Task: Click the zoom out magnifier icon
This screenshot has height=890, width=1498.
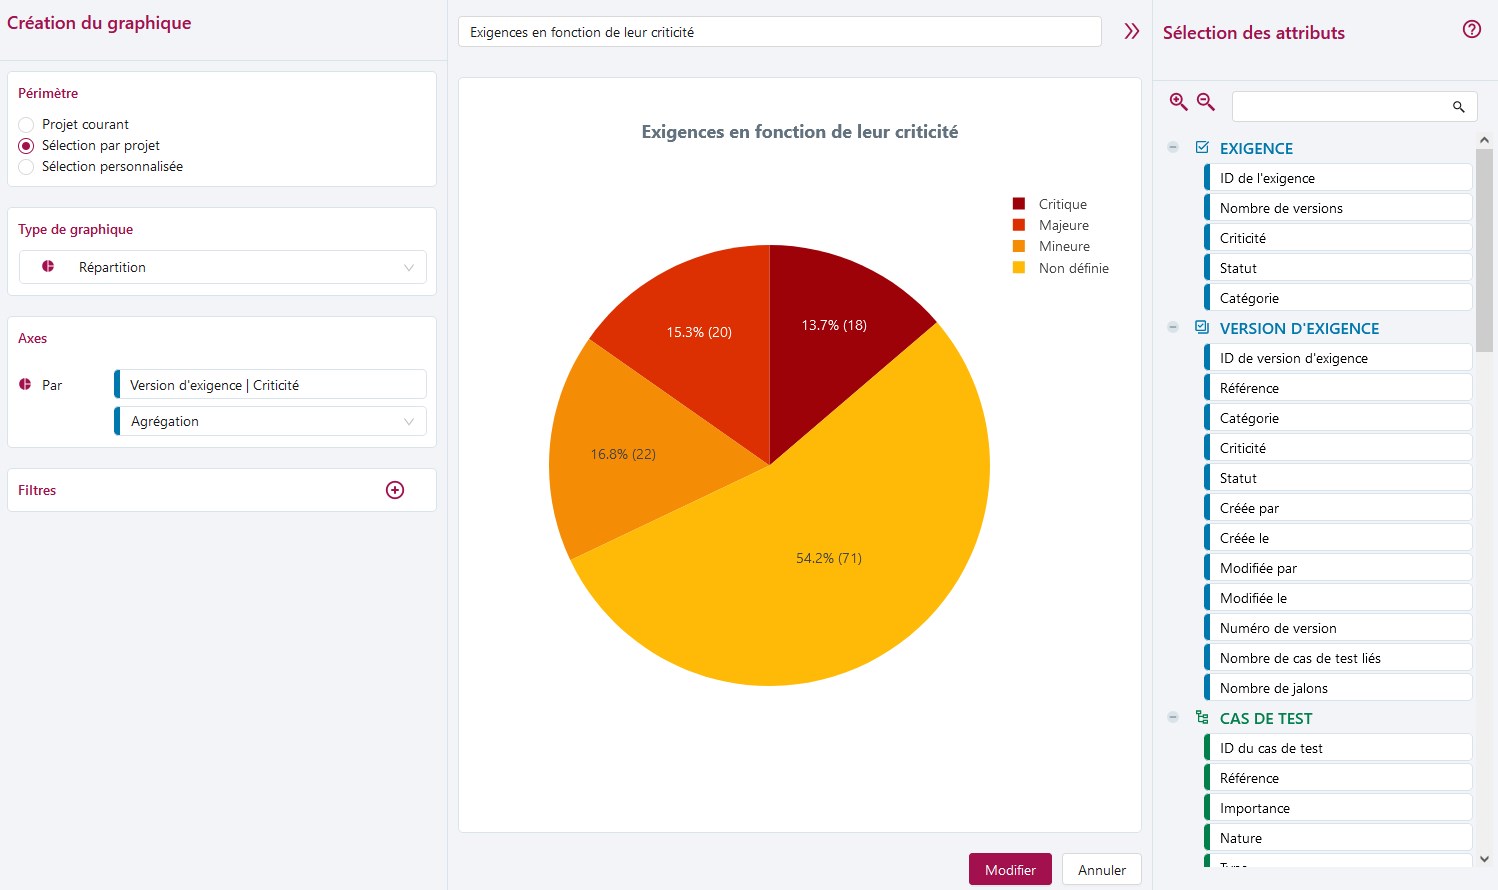Action: (1206, 102)
